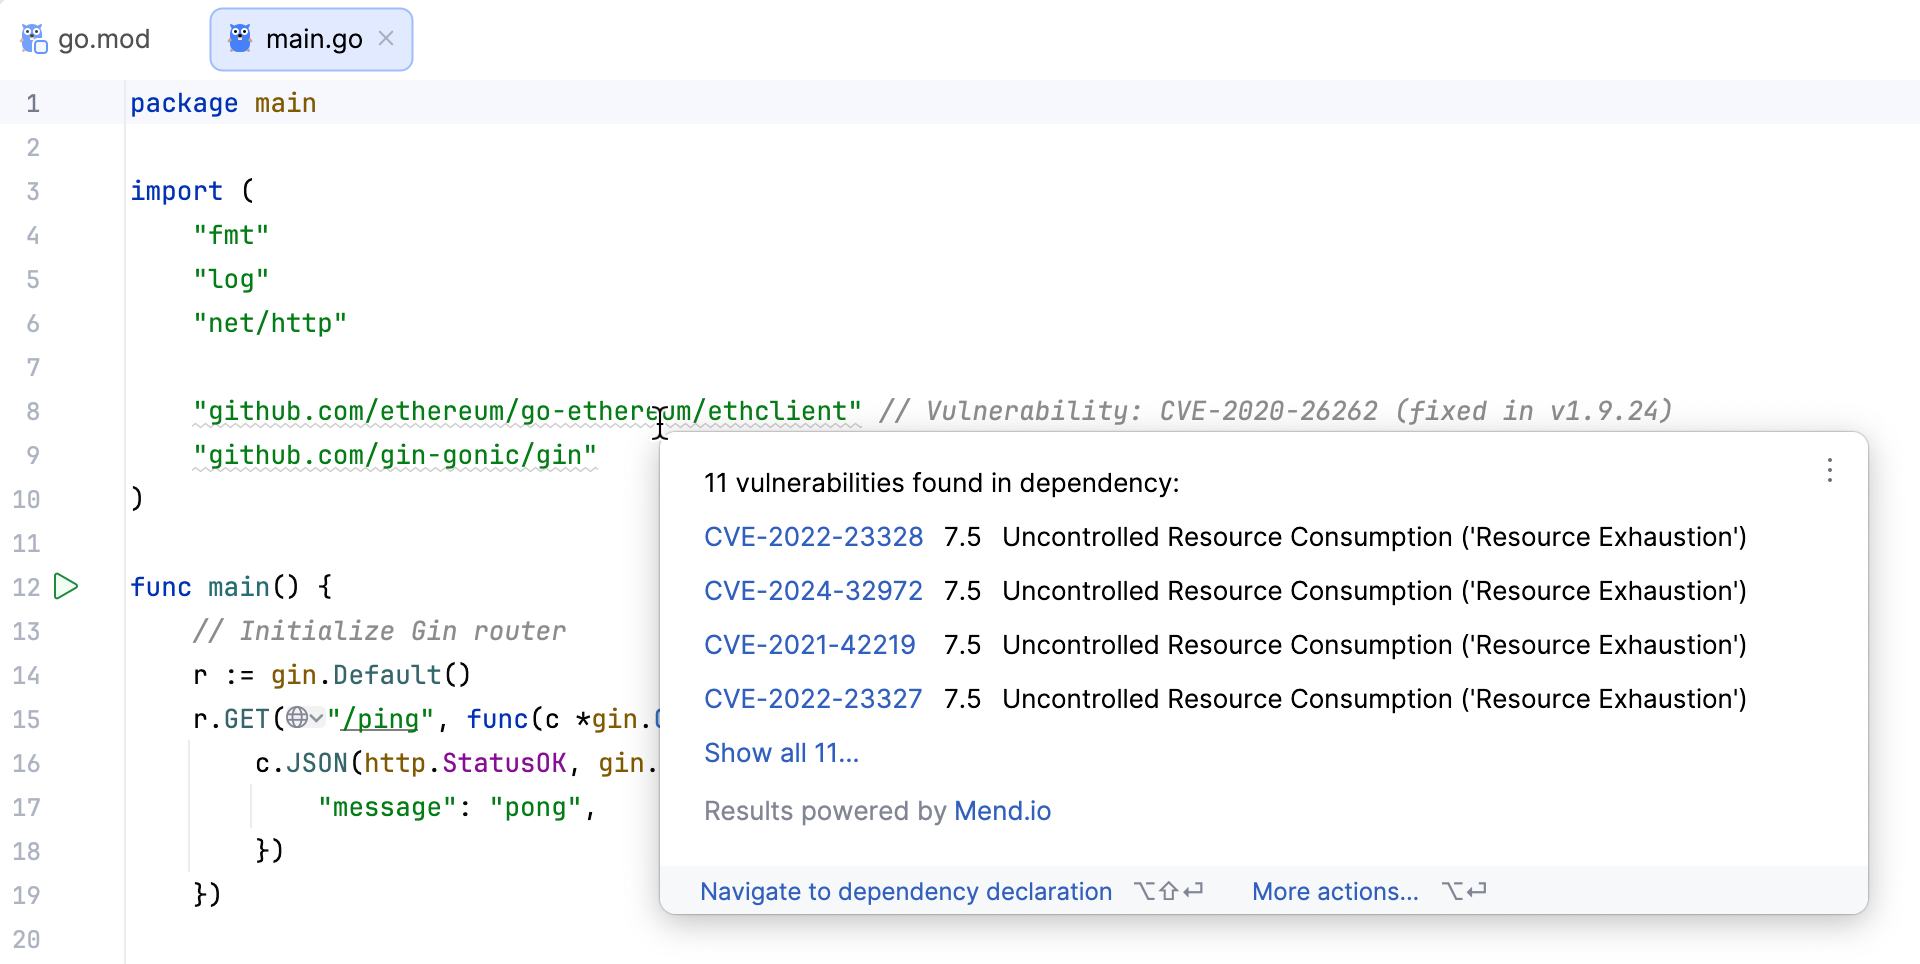Click line number 12 in the gutter
Viewport: 1920px width, 964px height.
point(27,587)
